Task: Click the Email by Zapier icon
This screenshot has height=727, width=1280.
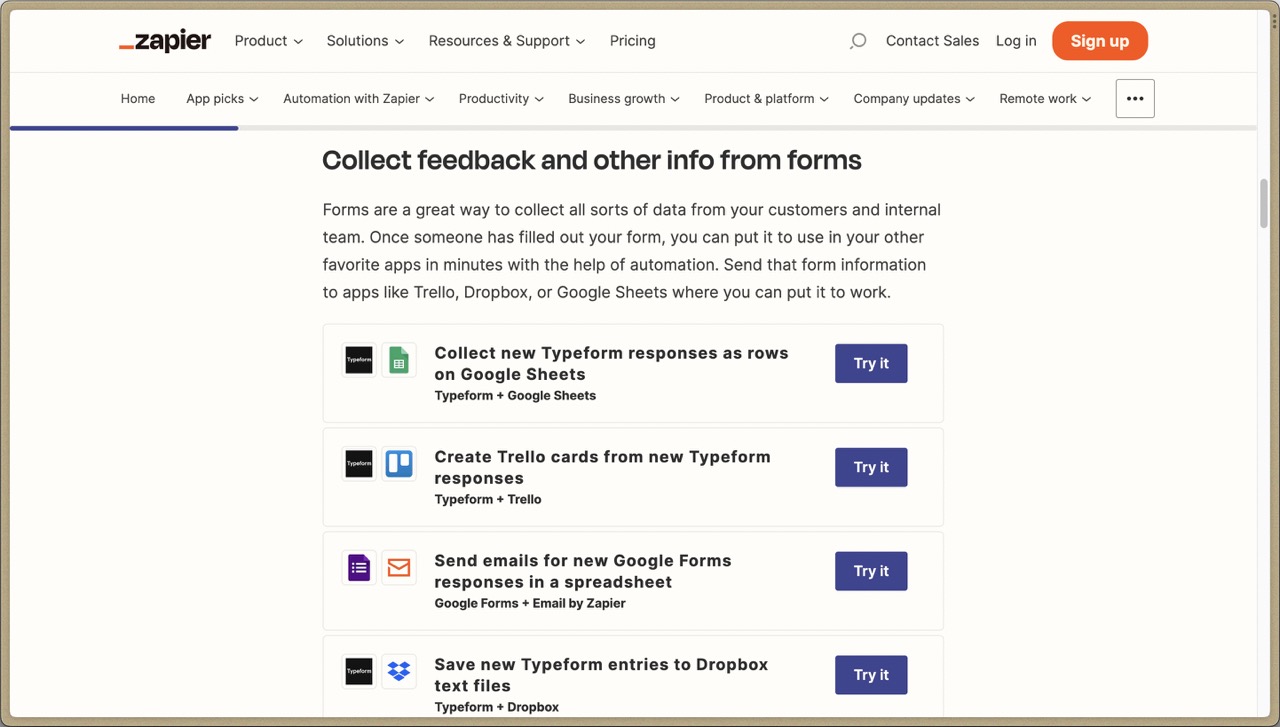Action: [399, 568]
